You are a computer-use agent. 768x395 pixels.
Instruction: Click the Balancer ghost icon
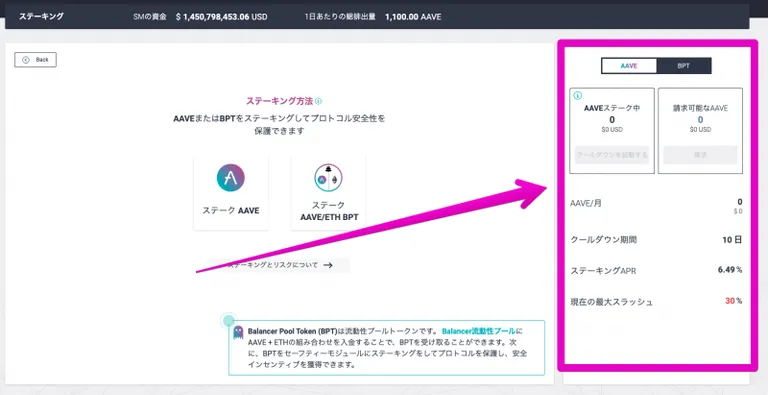pyautogui.click(x=239, y=332)
